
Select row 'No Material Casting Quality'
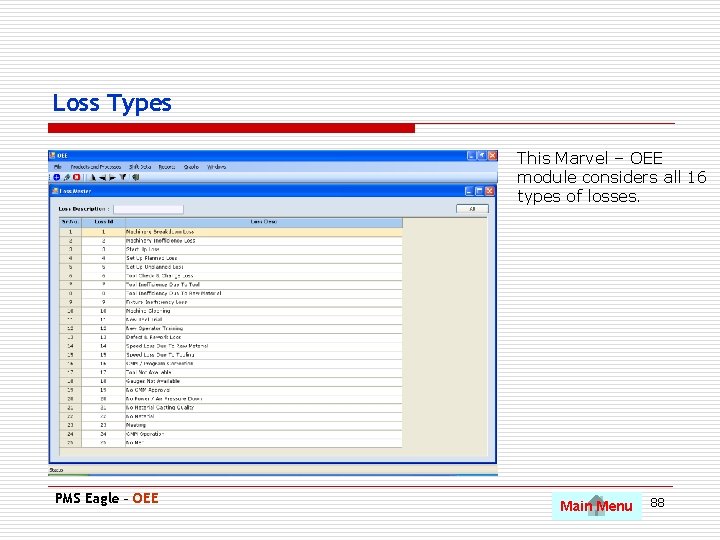click(231, 408)
